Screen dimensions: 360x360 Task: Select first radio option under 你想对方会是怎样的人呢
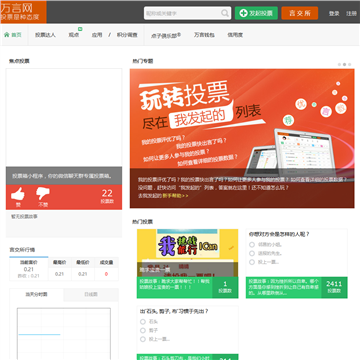click(x=252, y=245)
